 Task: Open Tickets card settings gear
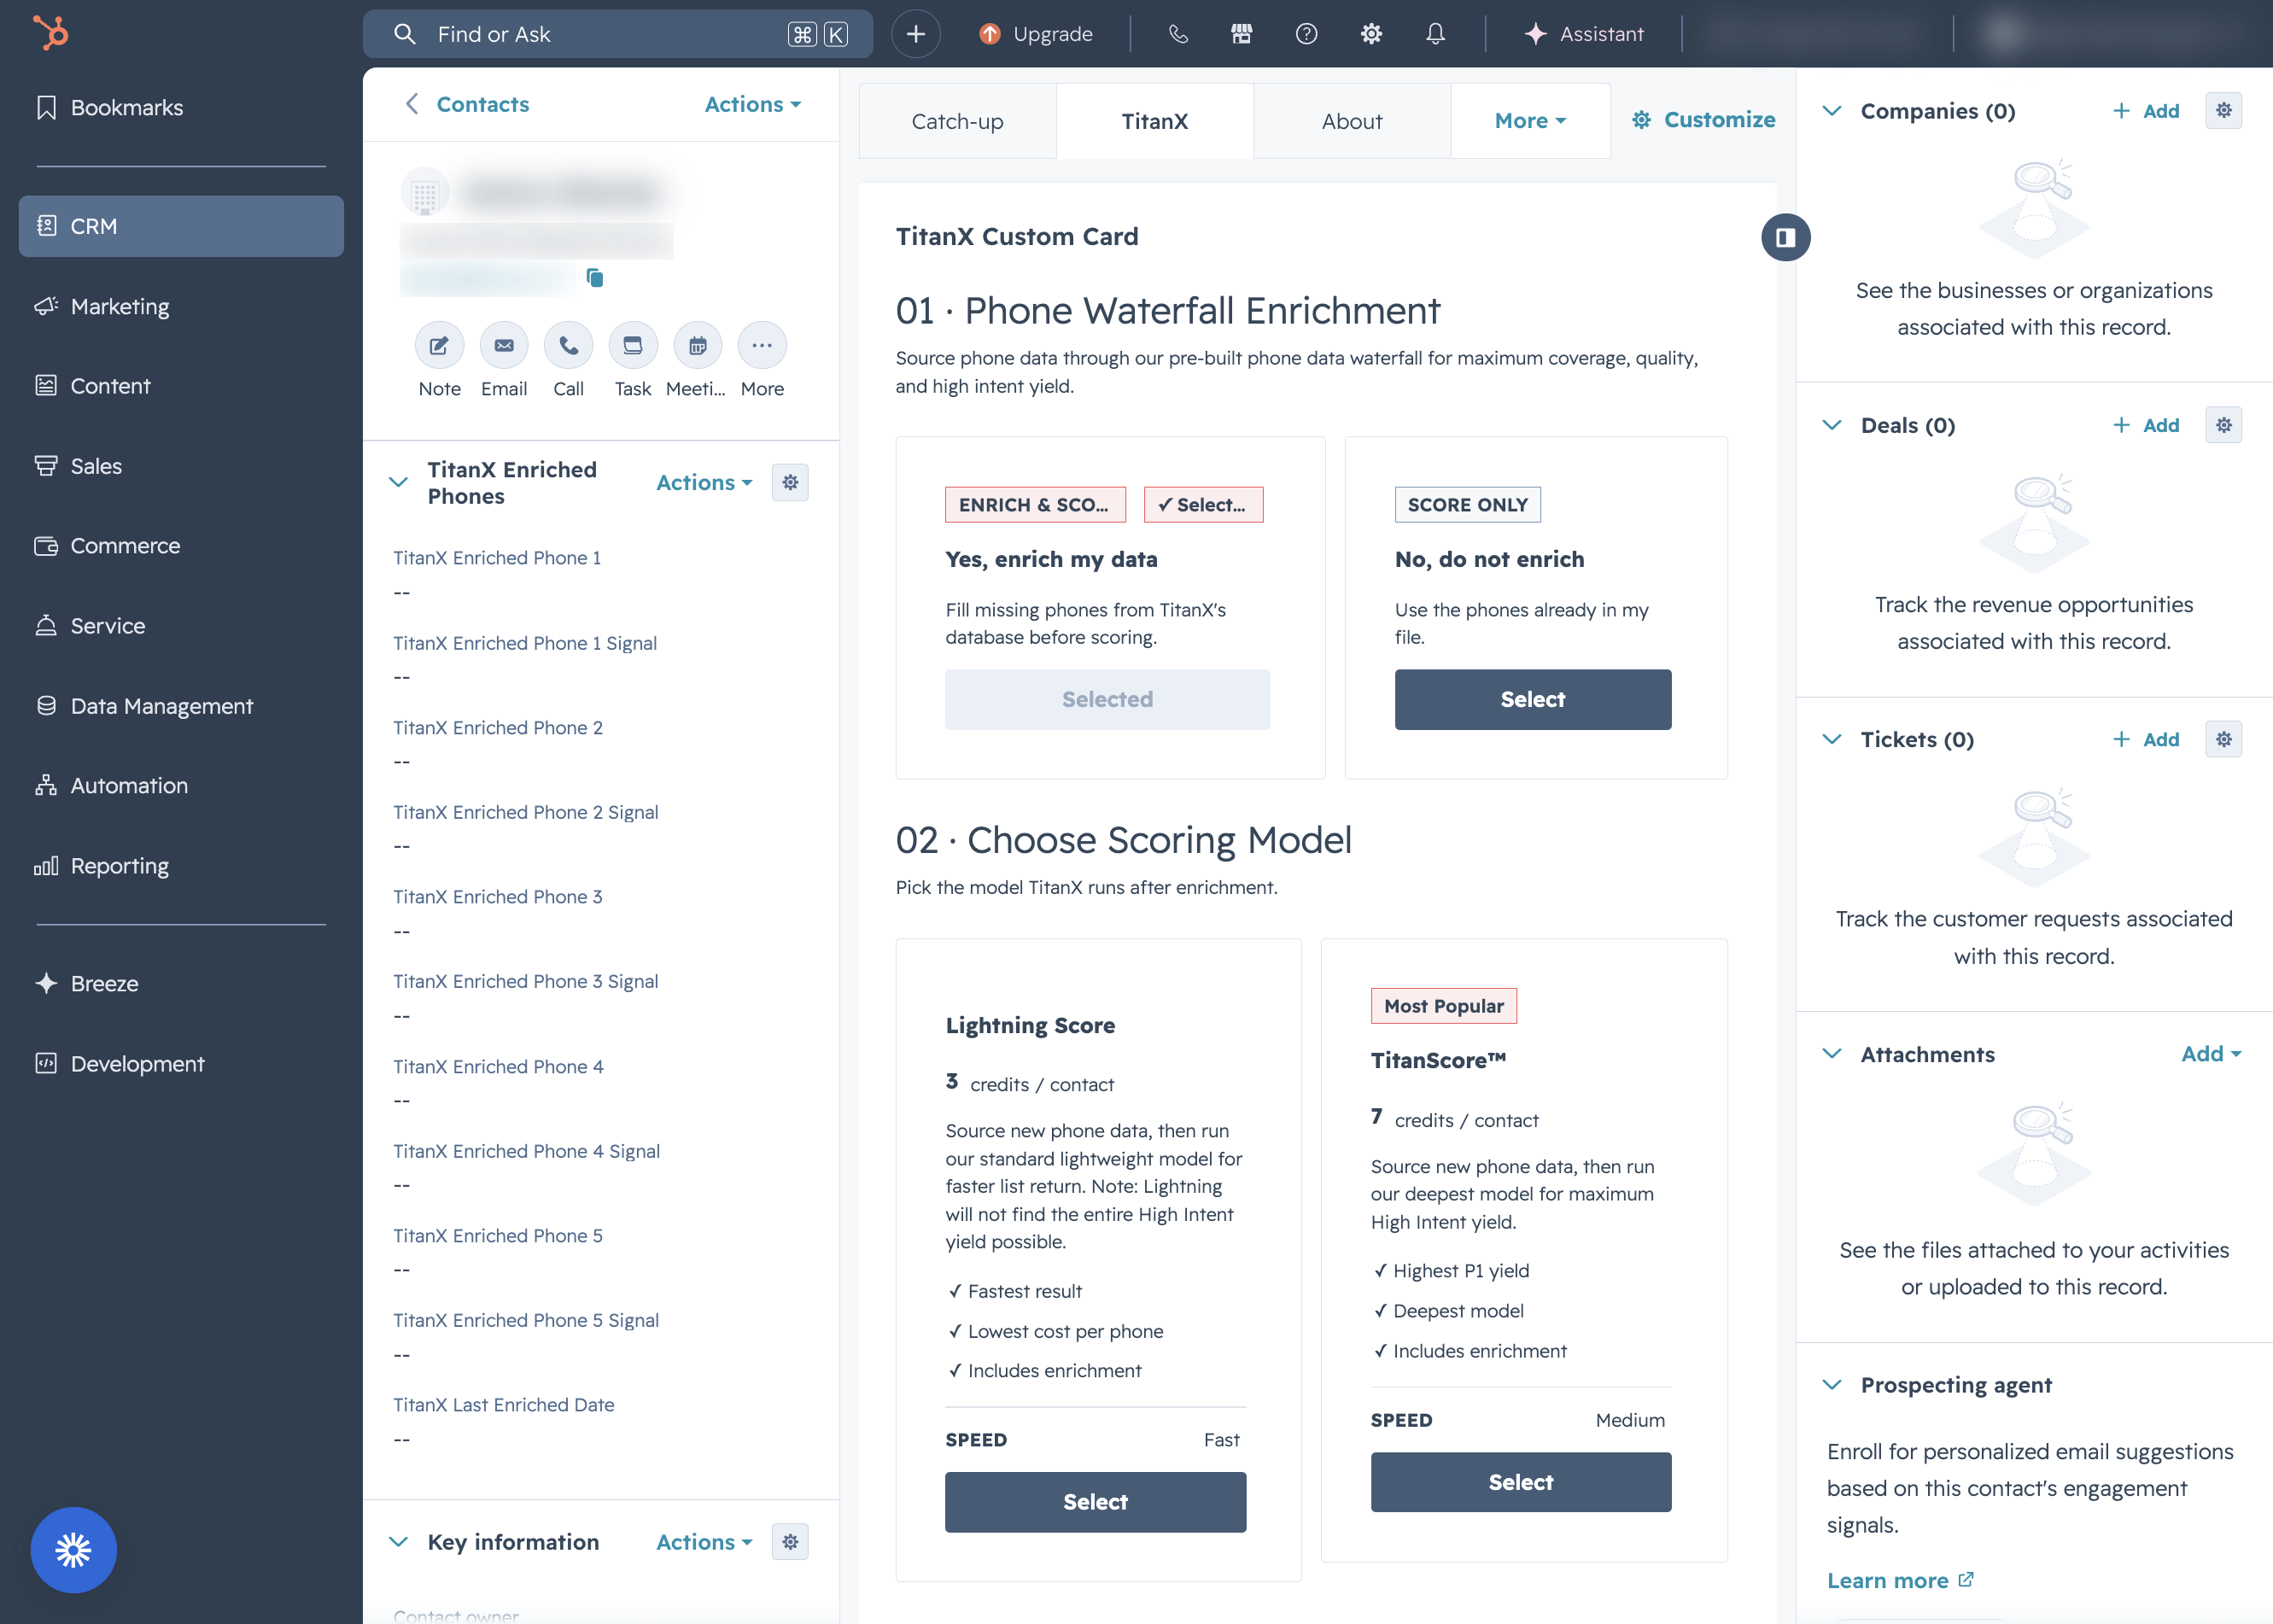tap(2223, 740)
